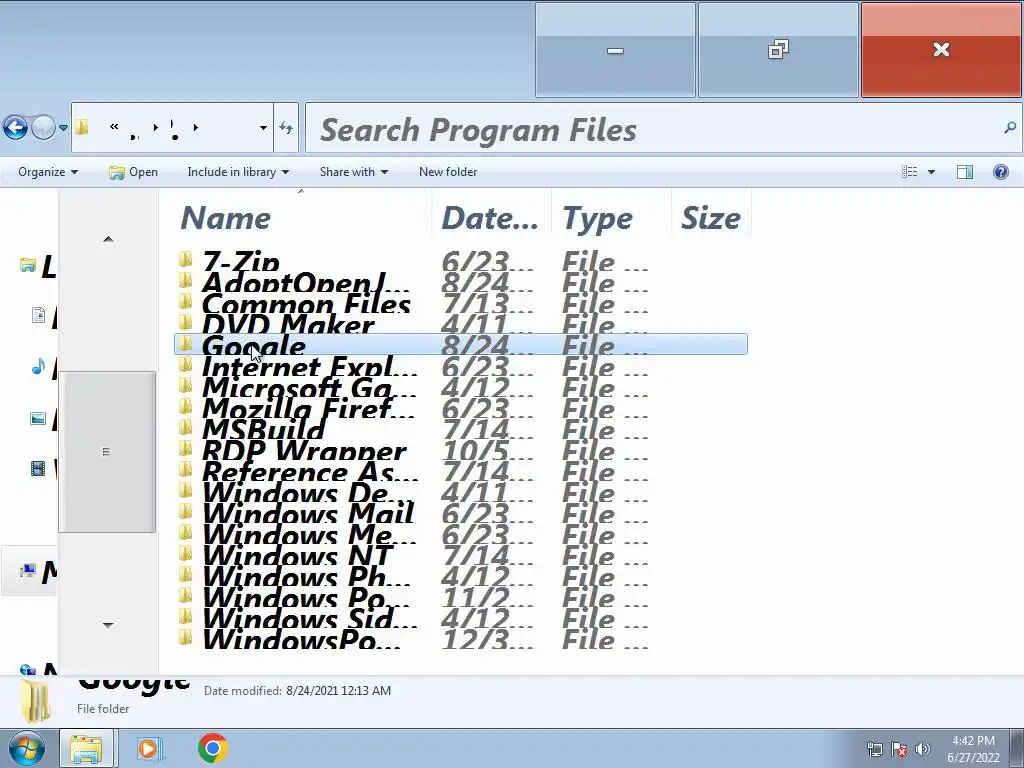
Task: Open Pictures library icon in sidebar
Action: [38, 418]
